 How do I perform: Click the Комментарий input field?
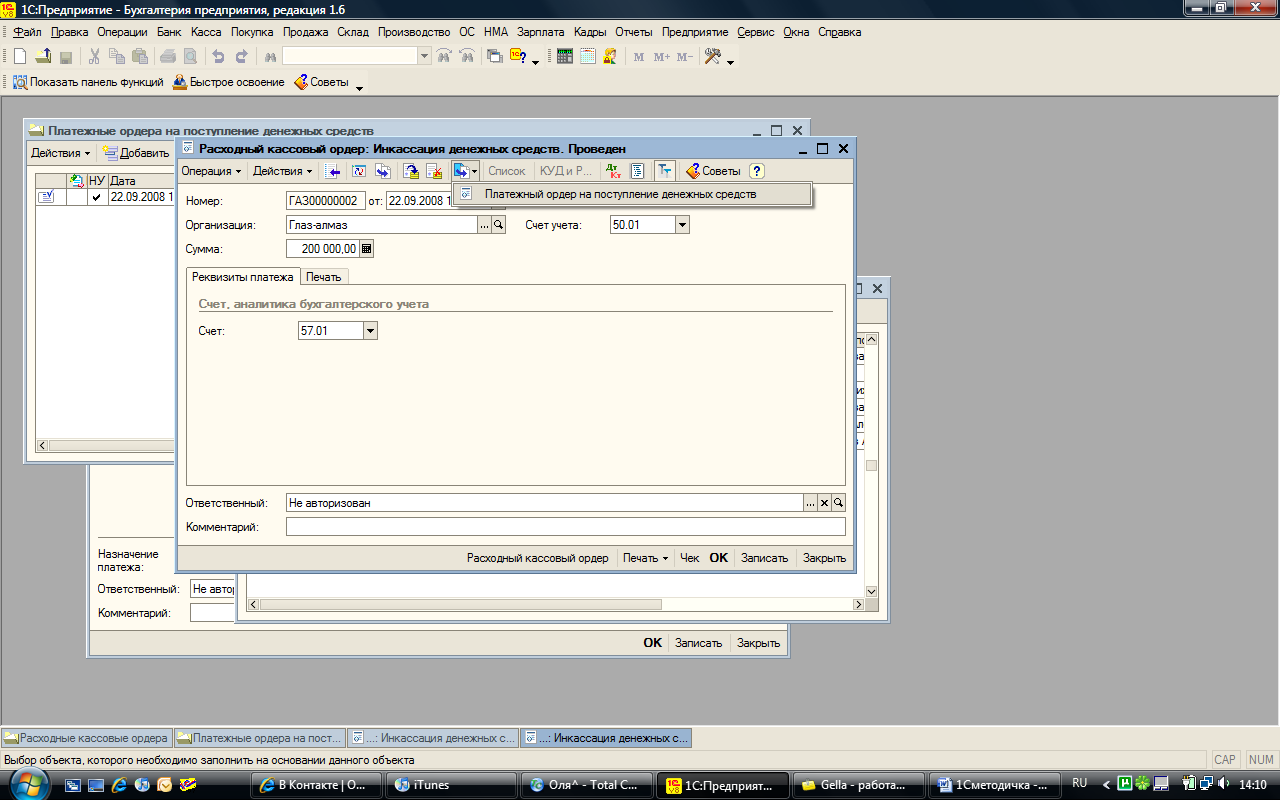pyautogui.click(x=566, y=527)
